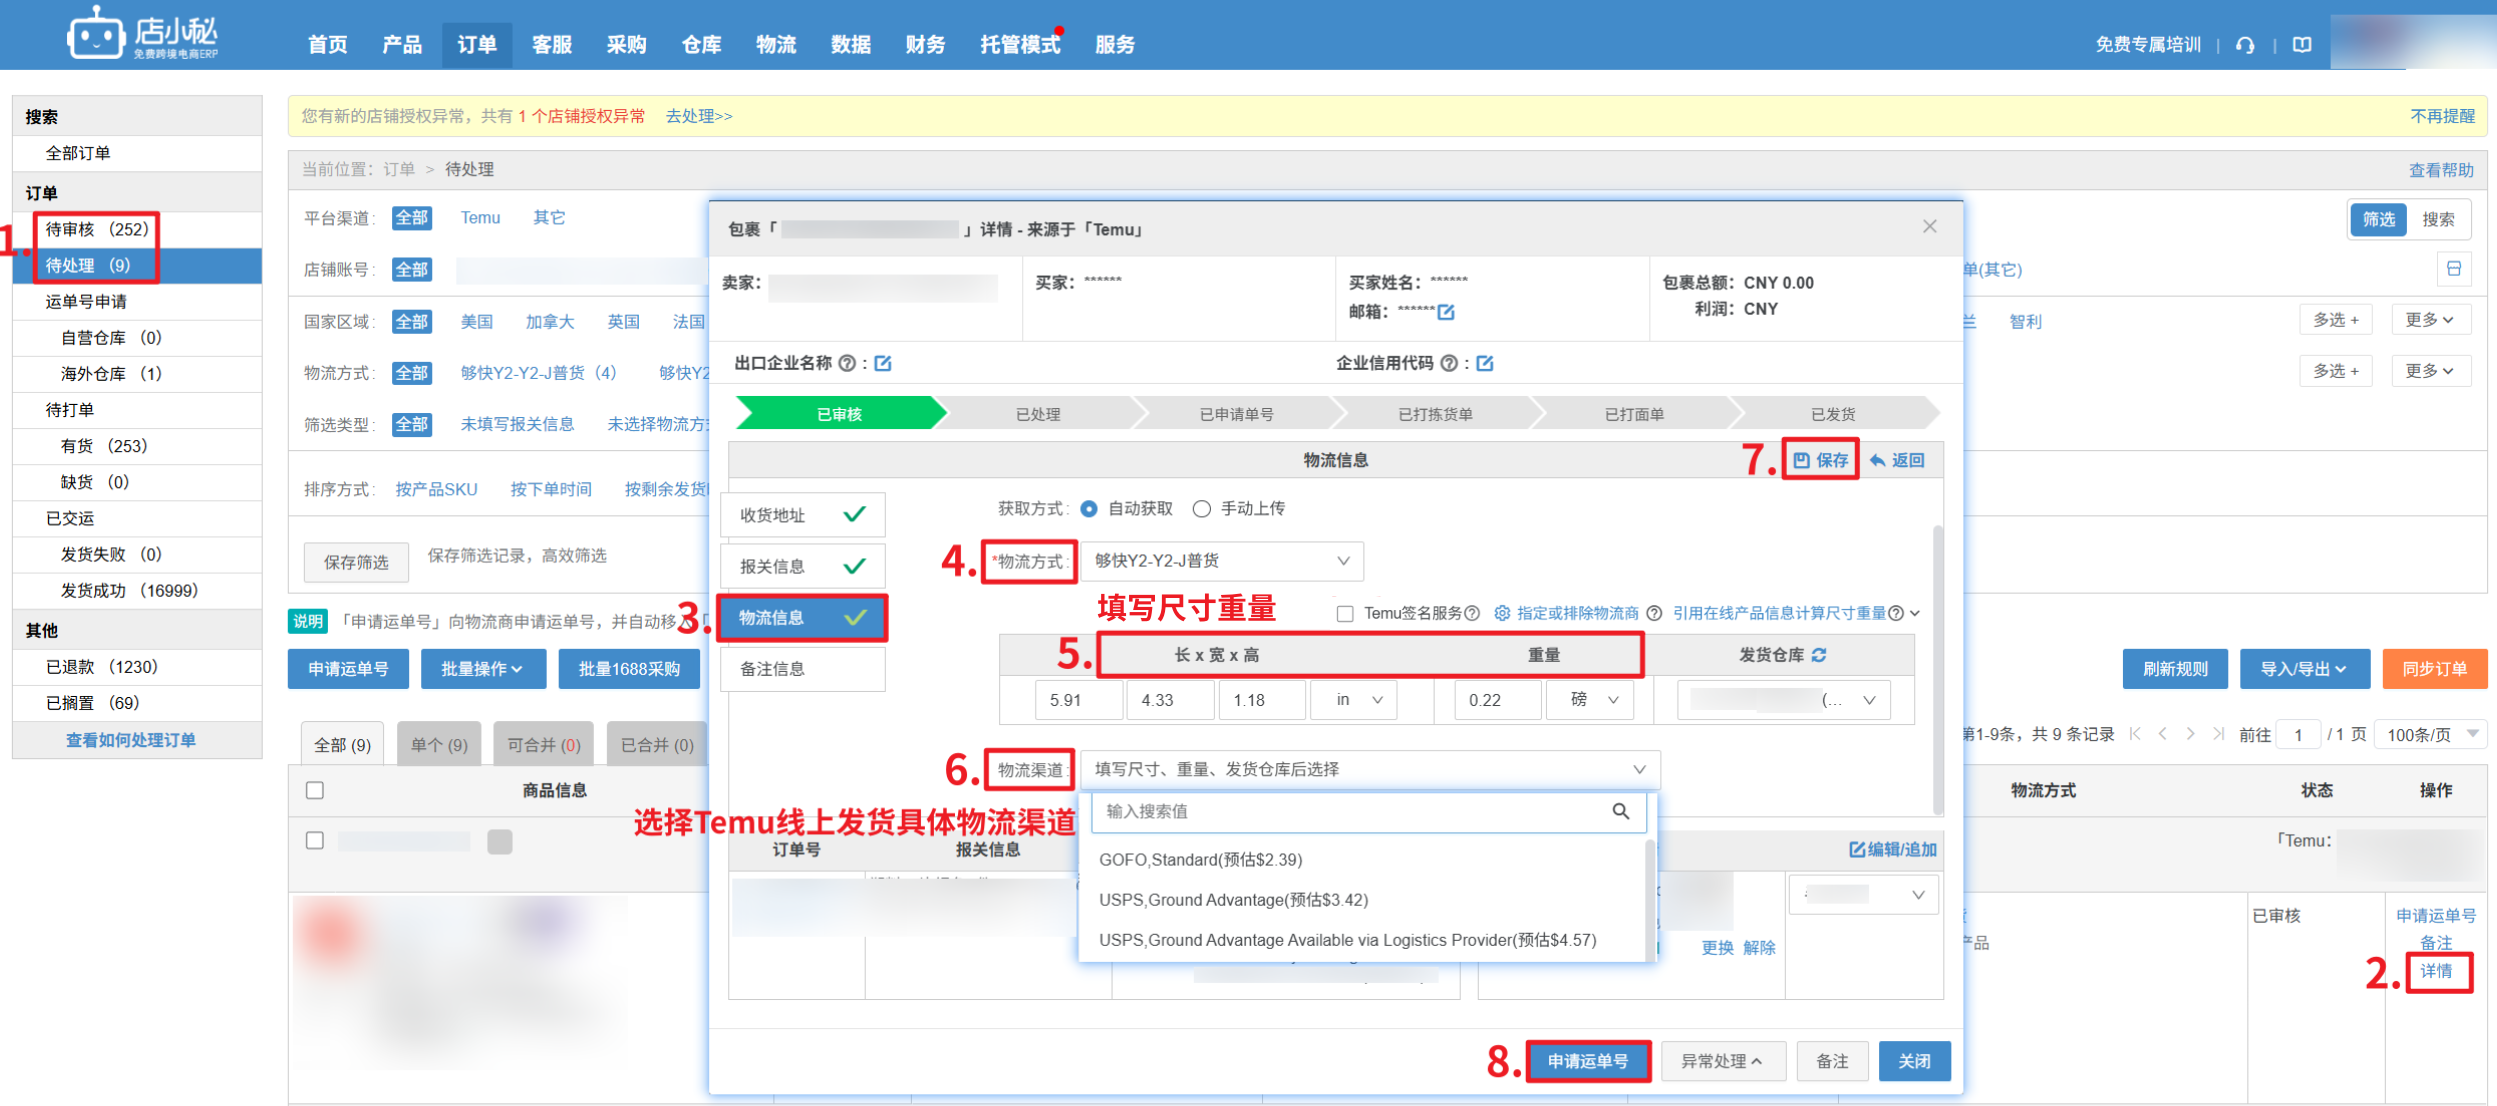This screenshot has height=1106, width=2497.
Task: Click the blue 申请运单号 button in dialog
Action: (1587, 1061)
